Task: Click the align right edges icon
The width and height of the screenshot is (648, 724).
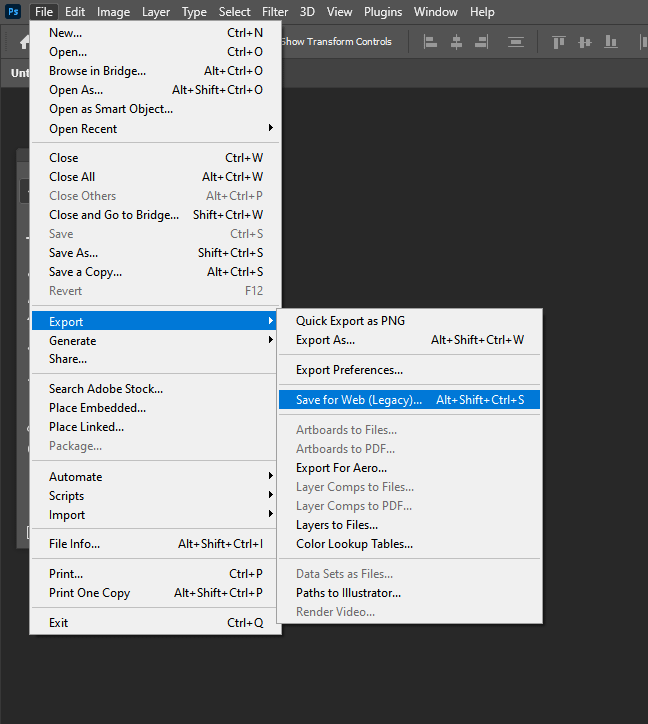Action: (x=482, y=42)
